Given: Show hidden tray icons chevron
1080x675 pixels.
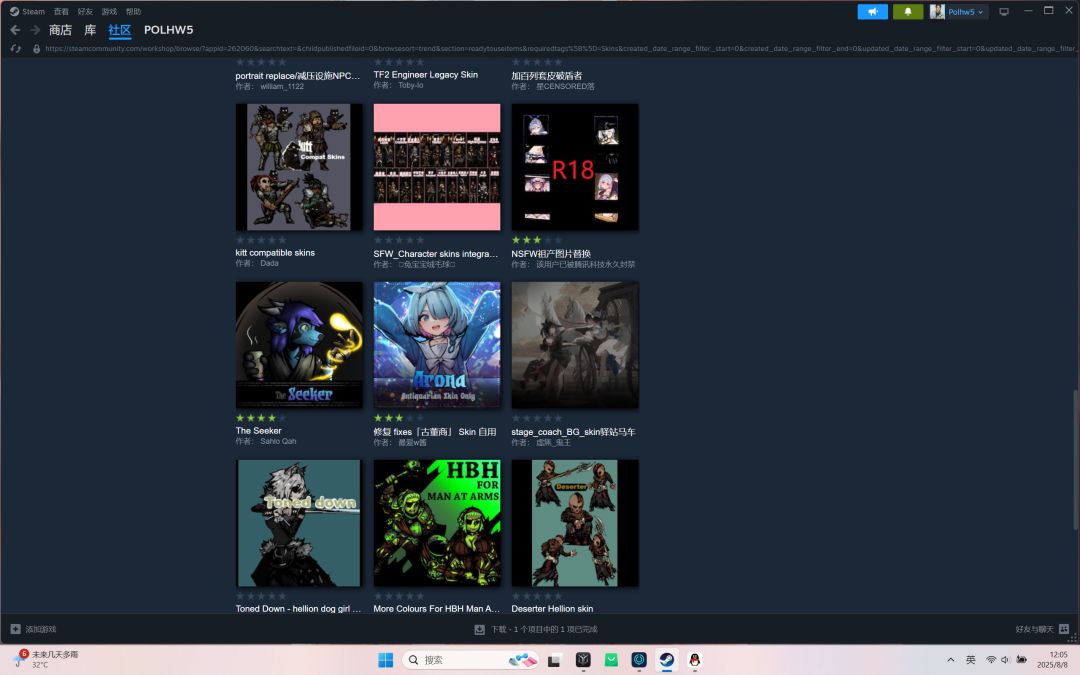Looking at the screenshot, I should (x=951, y=660).
